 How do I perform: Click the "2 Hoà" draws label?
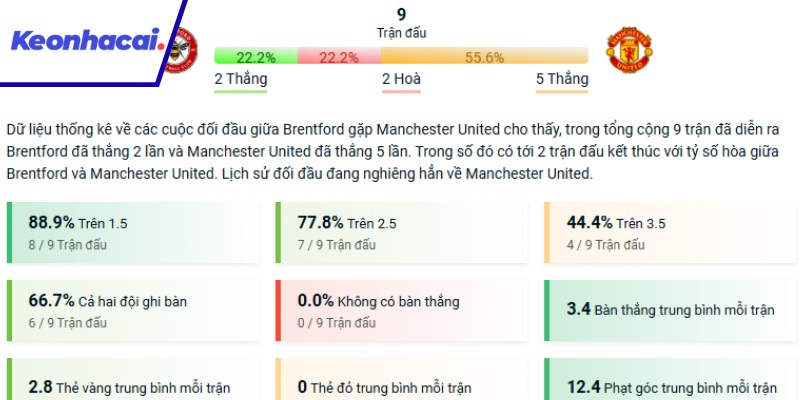[x=400, y=79]
